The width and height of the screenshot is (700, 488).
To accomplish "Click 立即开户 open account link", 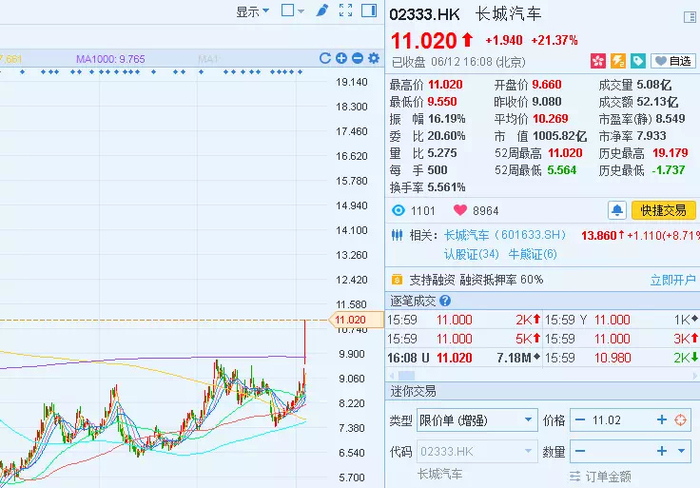I will click(x=673, y=280).
